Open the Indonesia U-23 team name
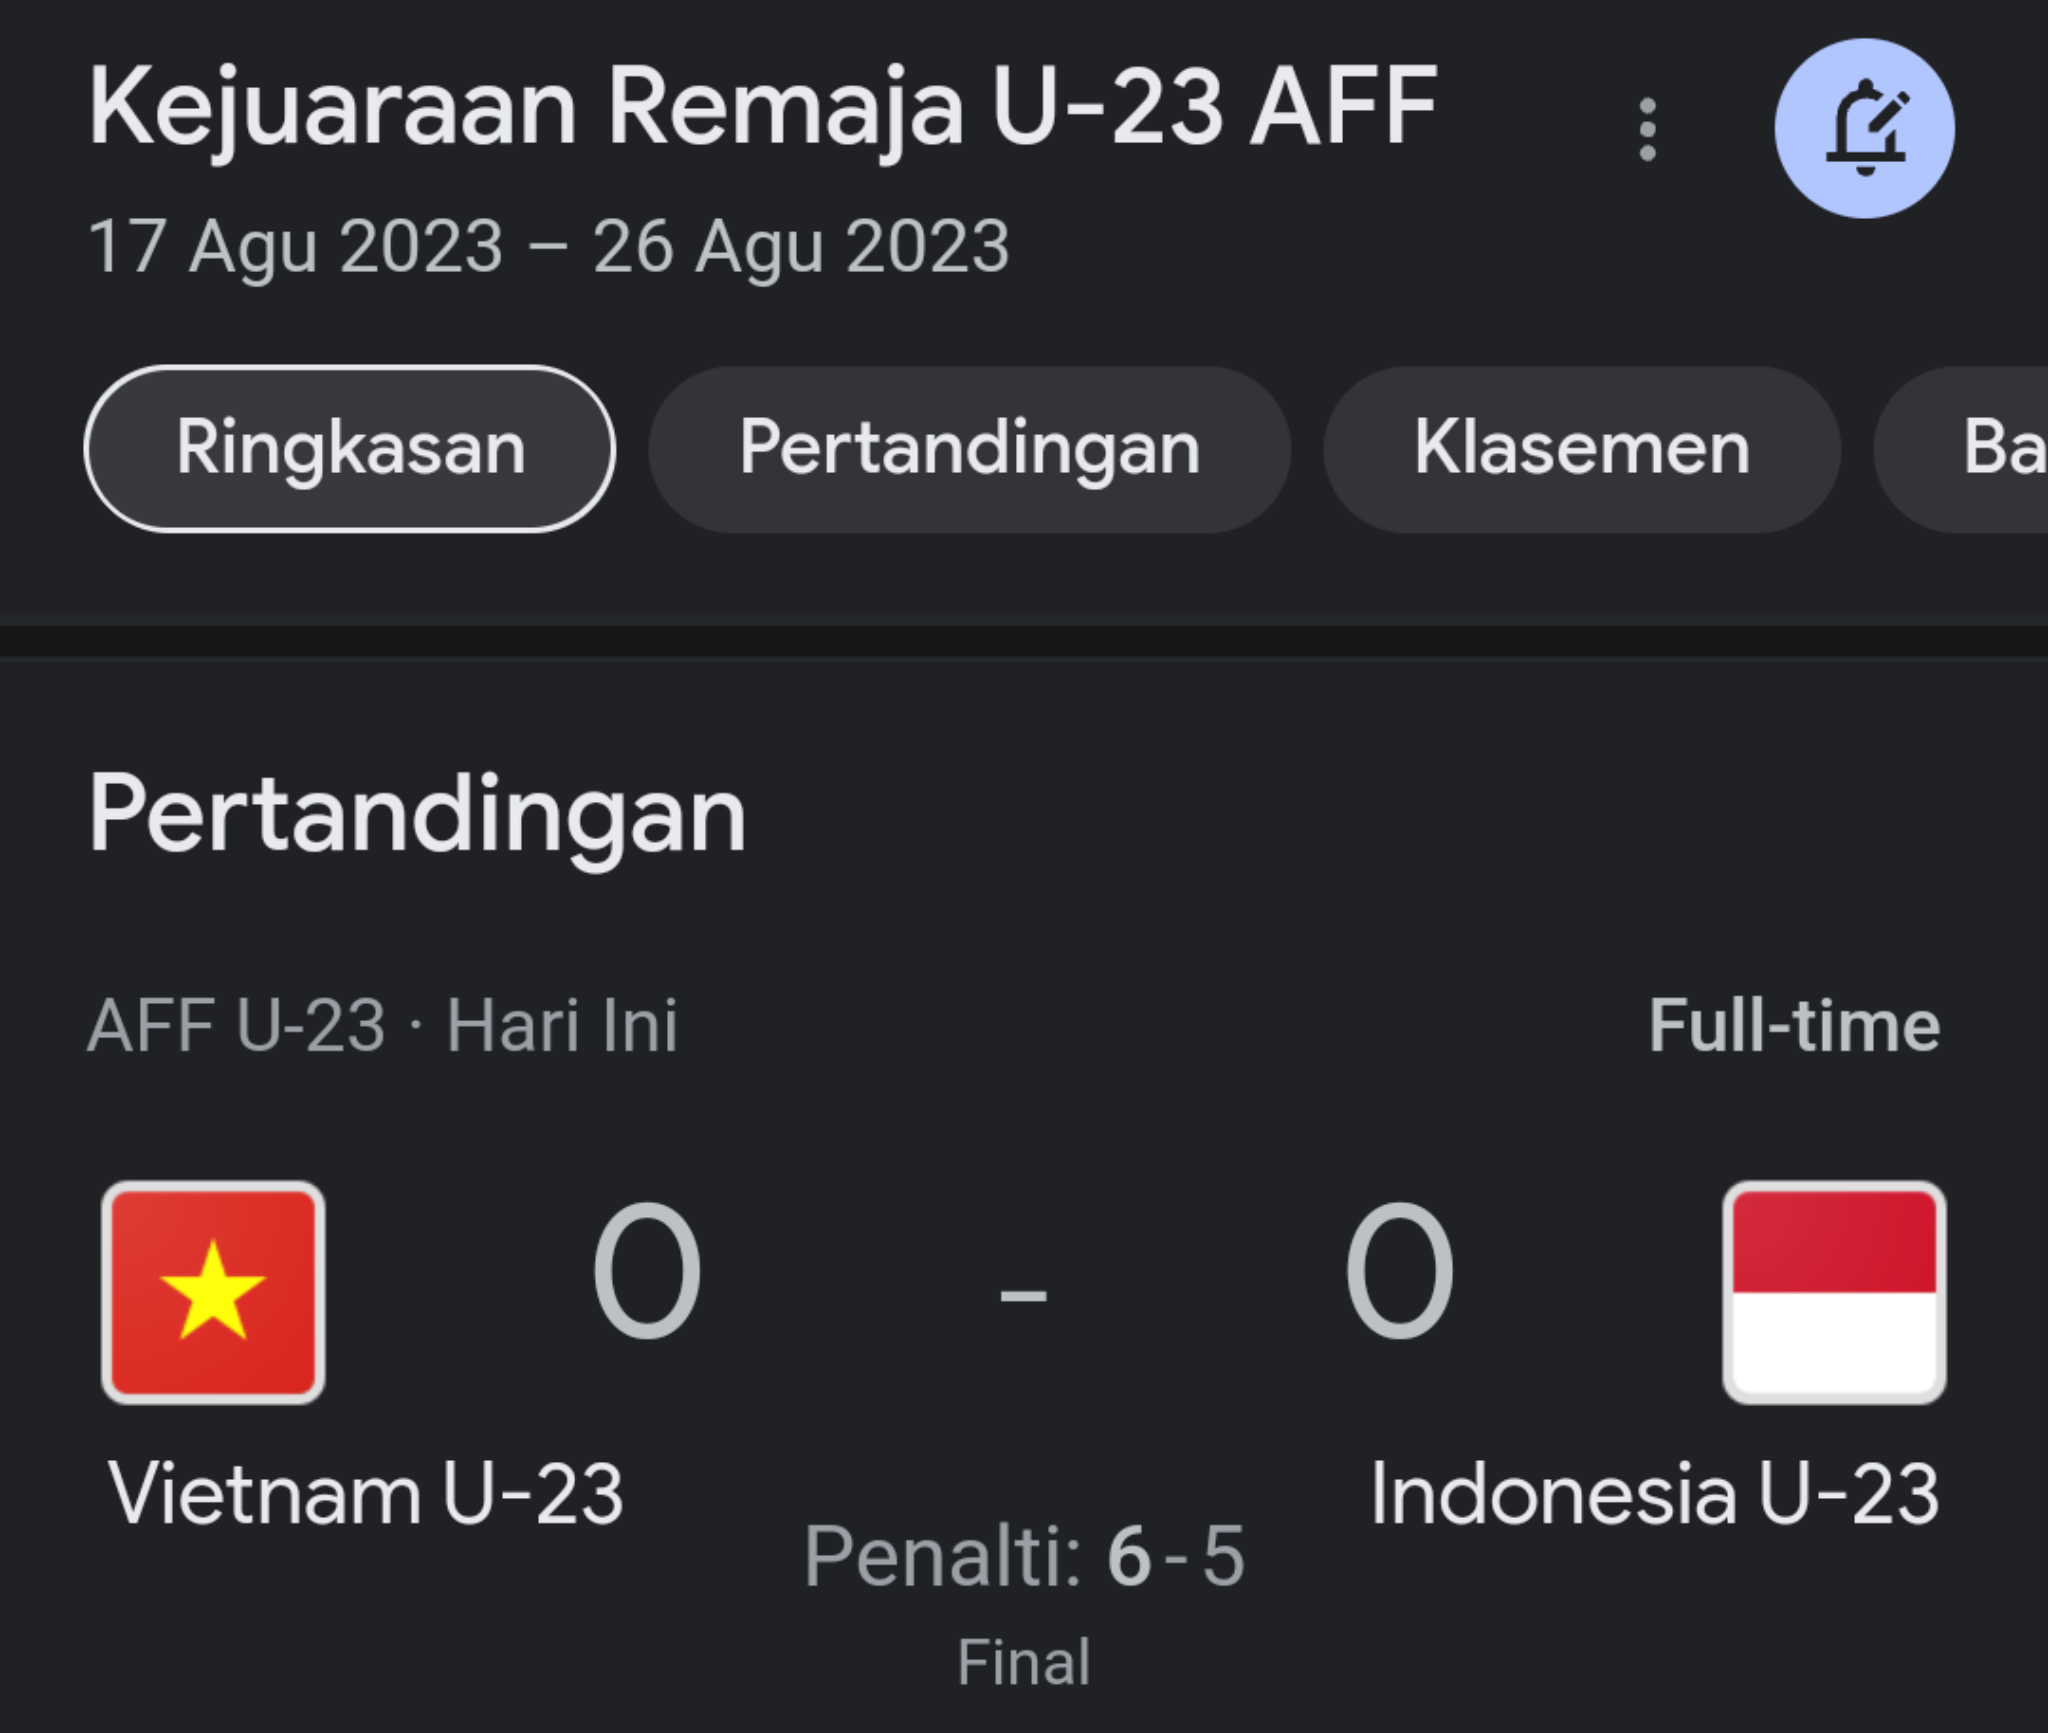Screen dimensions: 2048x1733 pos(1654,1494)
